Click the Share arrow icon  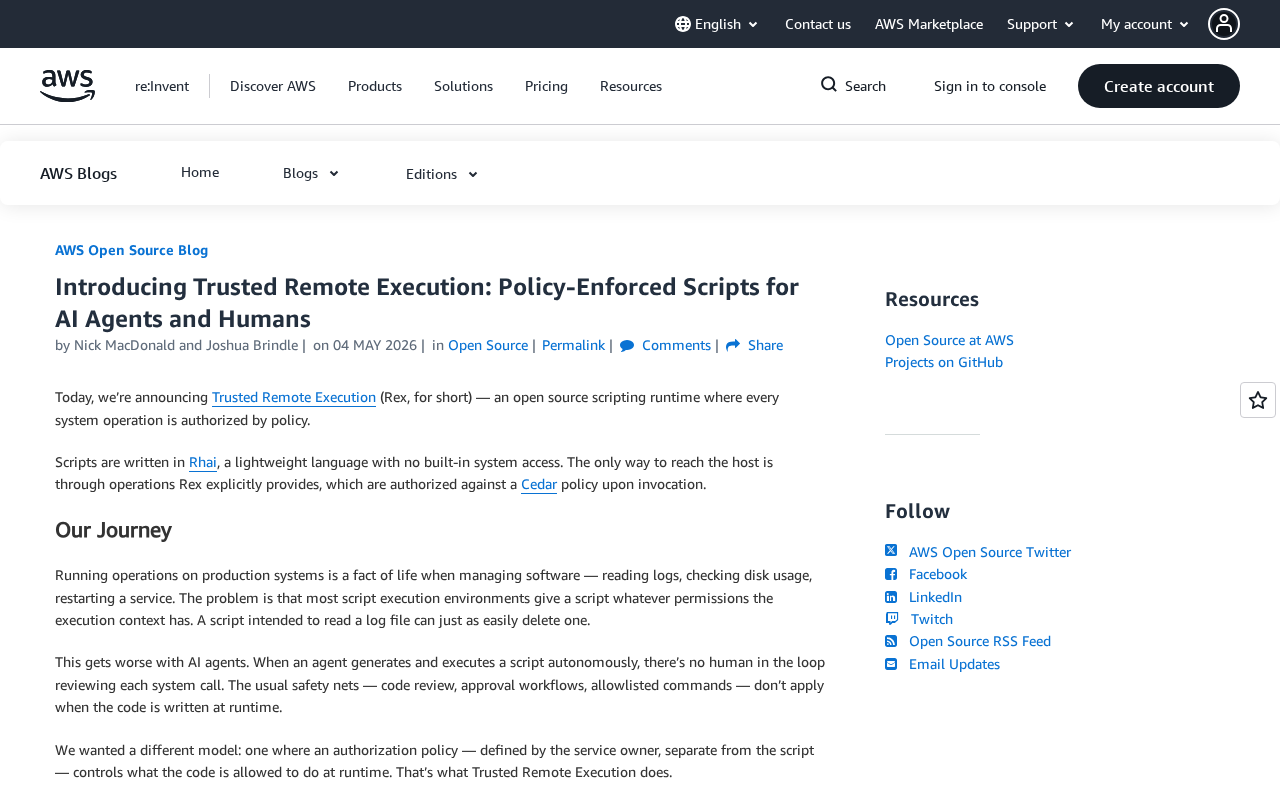[733, 346]
